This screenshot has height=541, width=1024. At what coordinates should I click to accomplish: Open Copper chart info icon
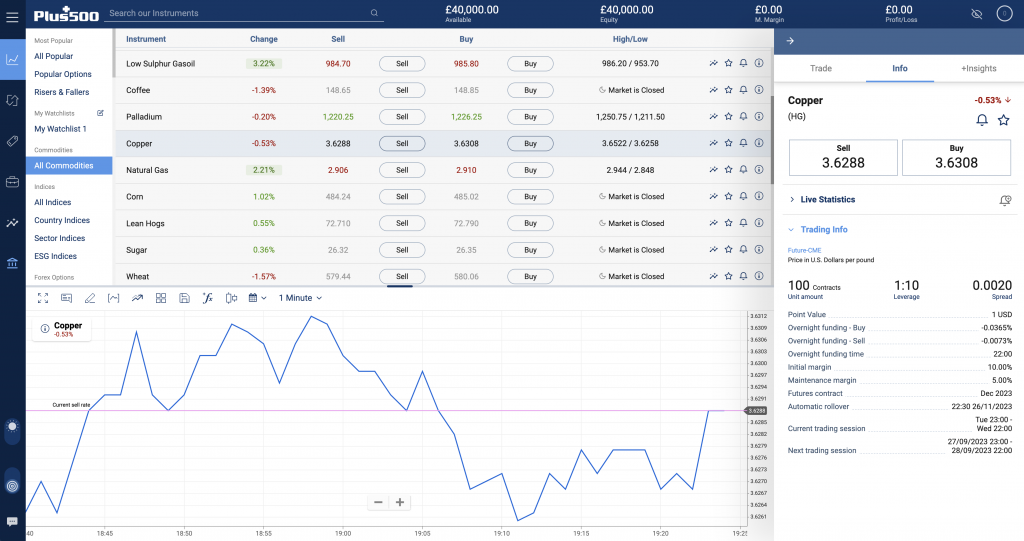(45, 329)
